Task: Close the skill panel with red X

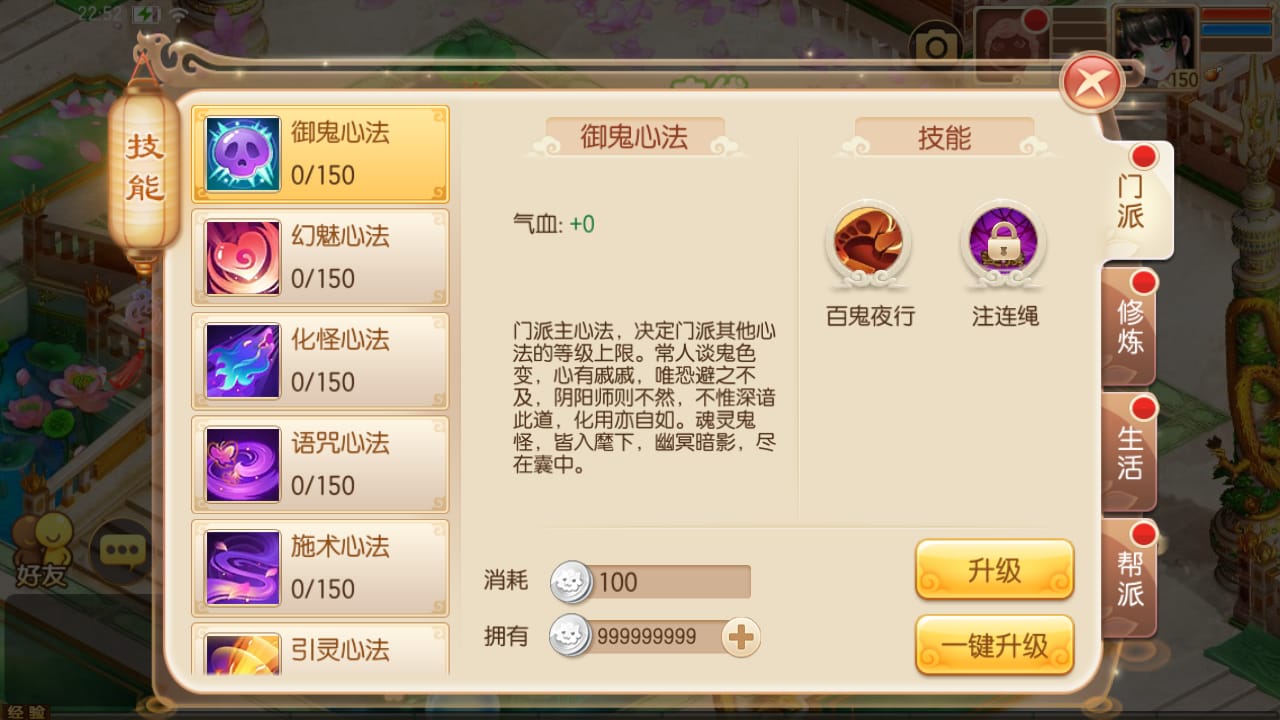Action: click(x=1092, y=81)
